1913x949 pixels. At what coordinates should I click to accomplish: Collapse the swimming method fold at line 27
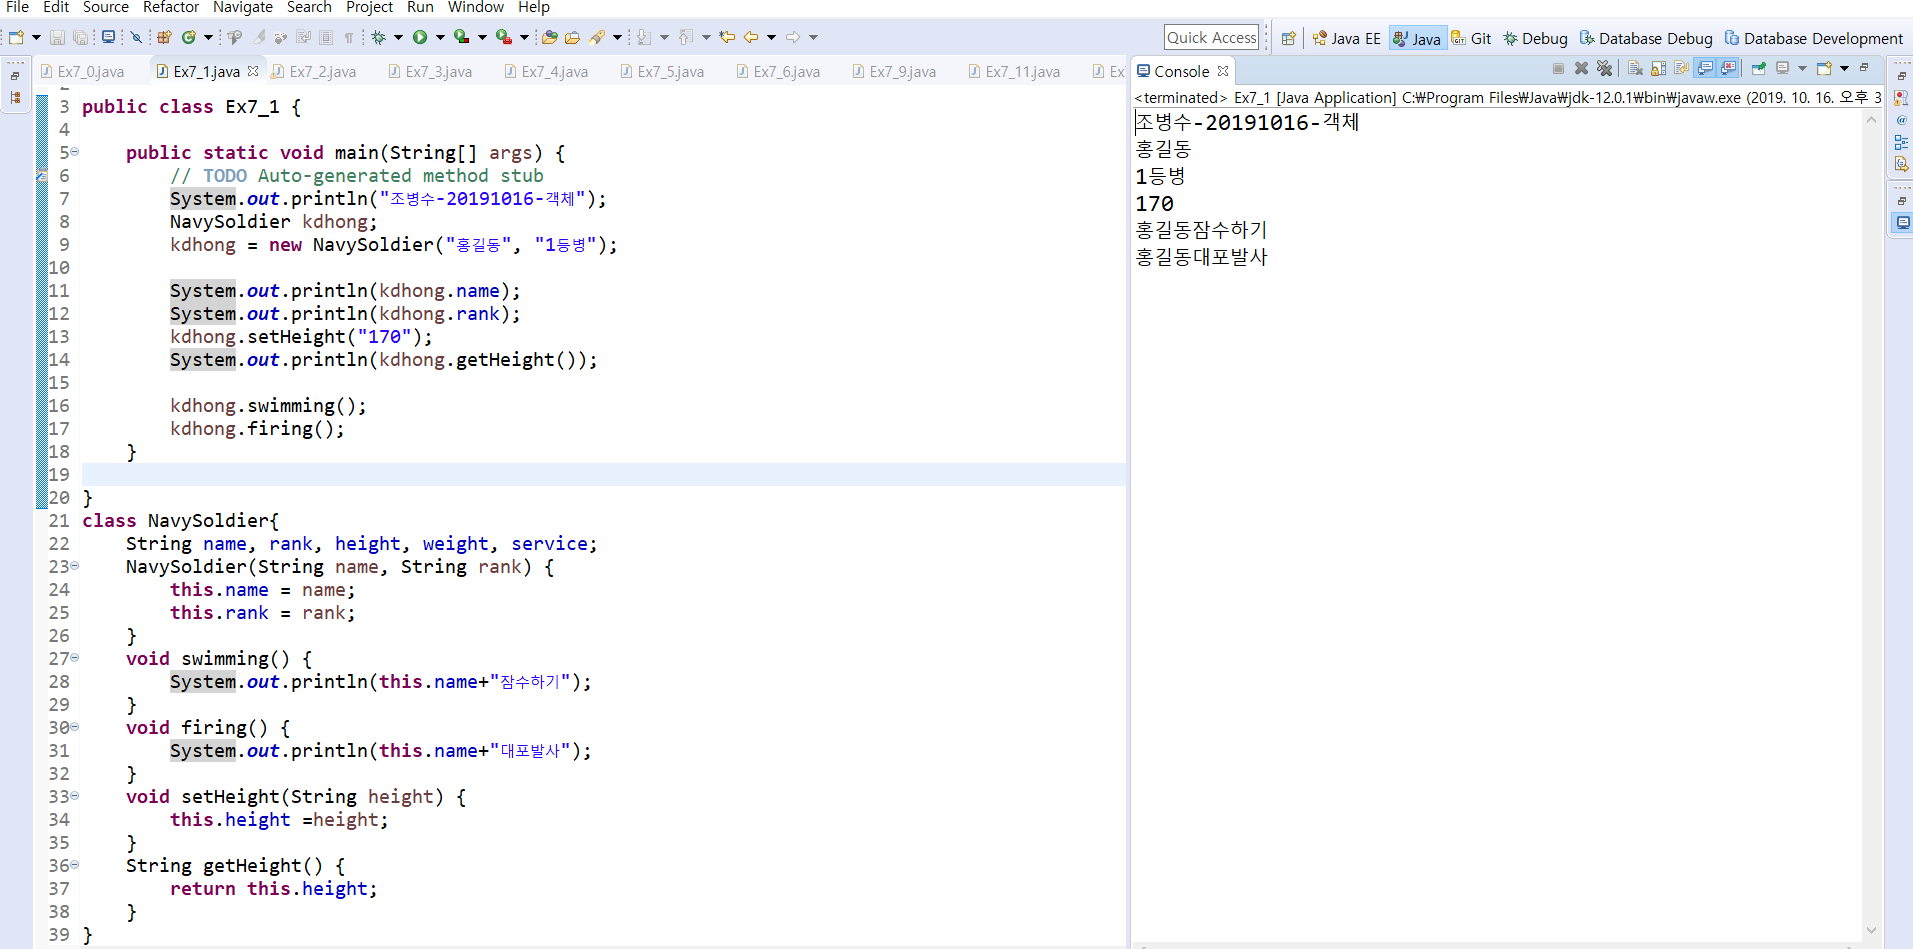(x=74, y=658)
